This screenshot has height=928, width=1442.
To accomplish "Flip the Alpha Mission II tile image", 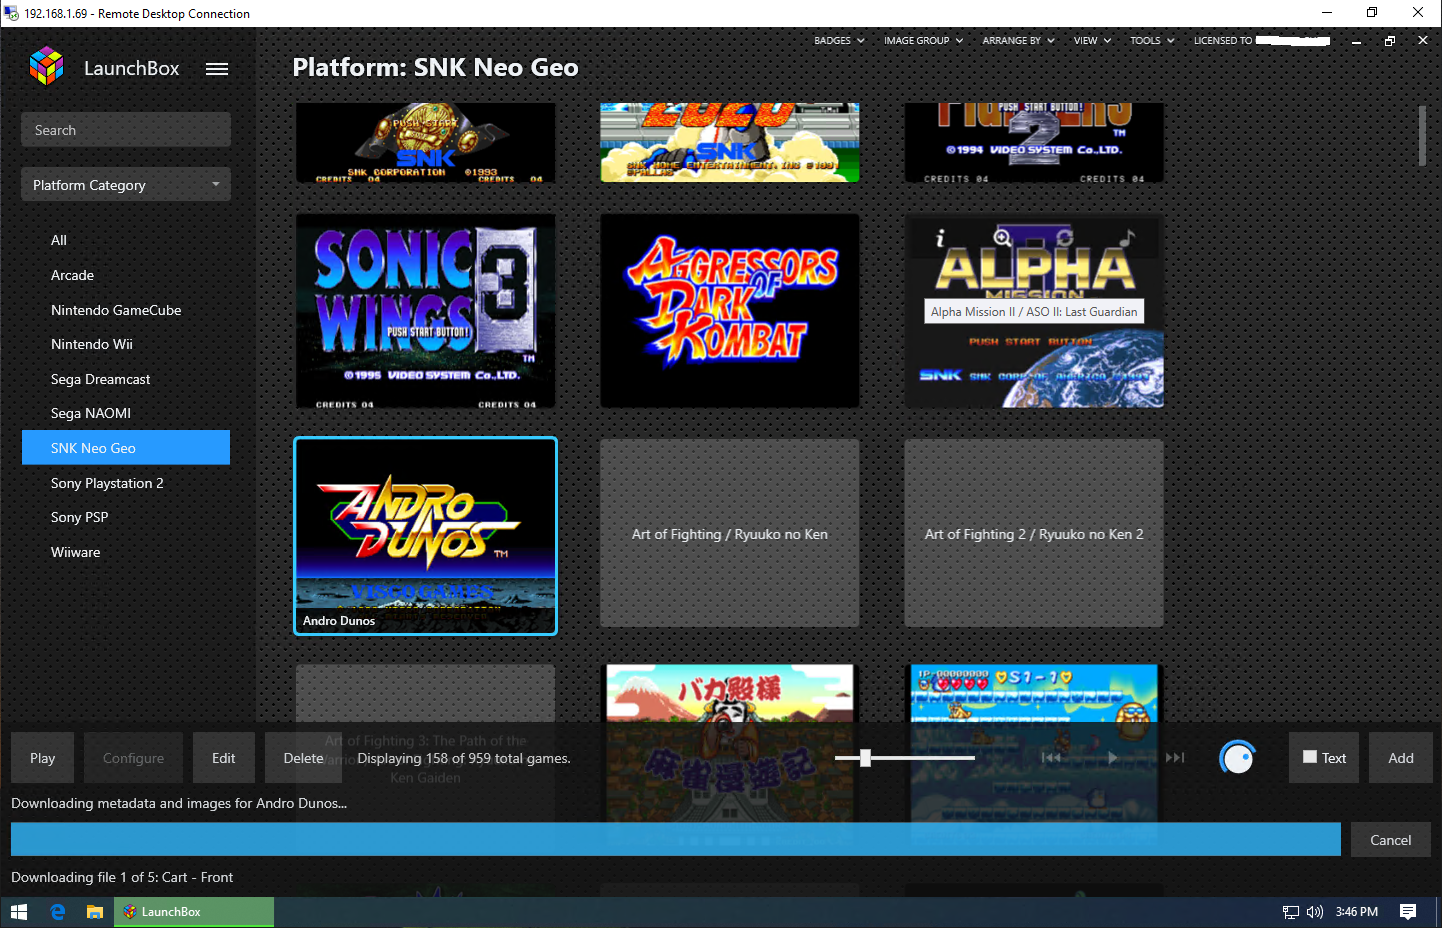I will click(1064, 238).
